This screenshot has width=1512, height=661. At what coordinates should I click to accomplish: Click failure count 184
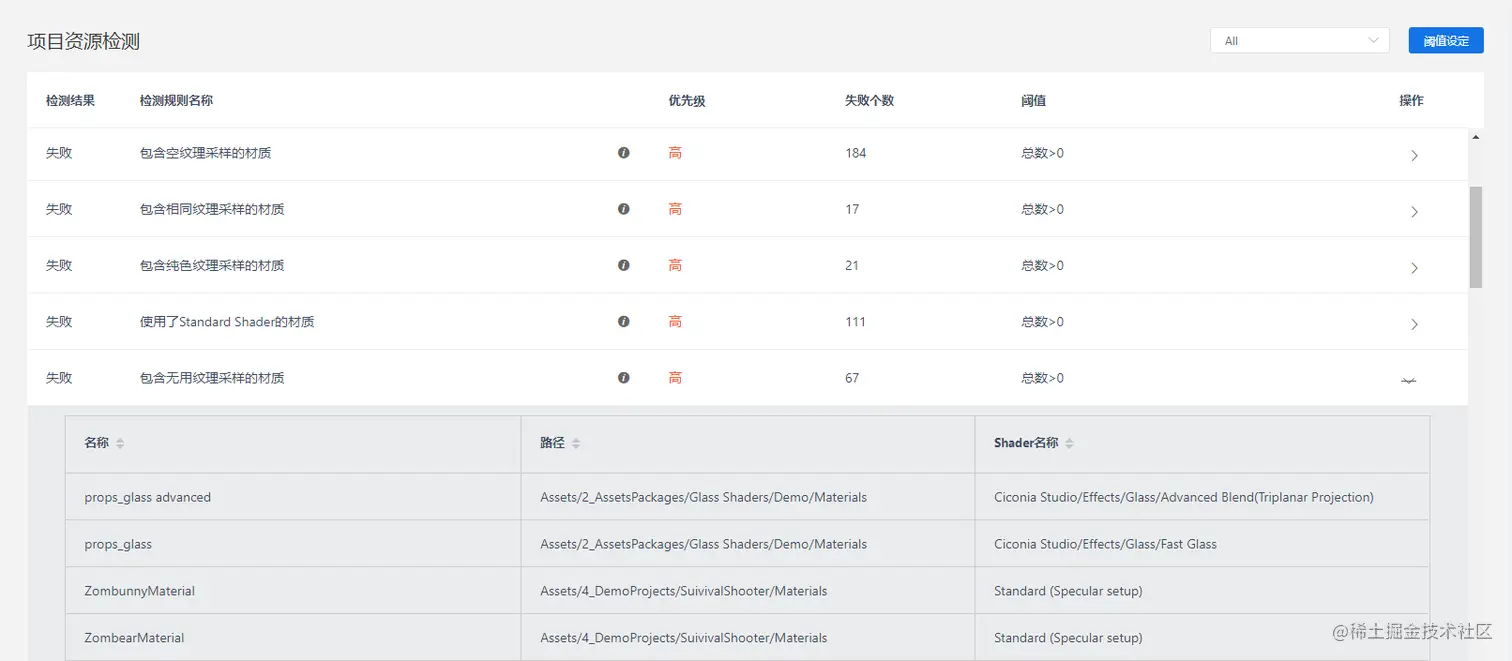coord(855,153)
